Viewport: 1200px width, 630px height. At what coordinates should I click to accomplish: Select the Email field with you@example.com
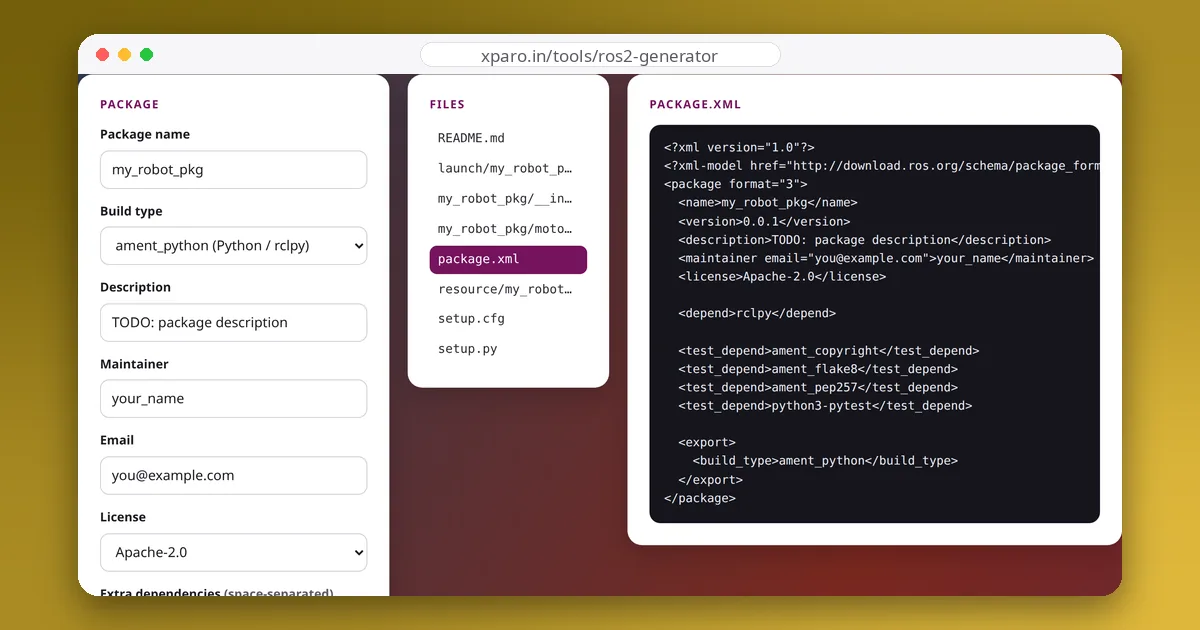pyautogui.click(x=233, y=476)
